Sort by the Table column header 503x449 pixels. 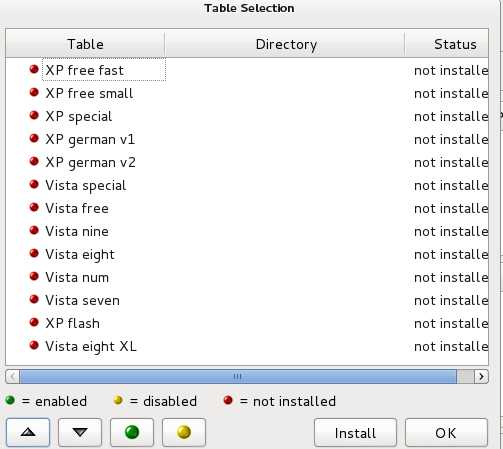[x=85, y=44]
